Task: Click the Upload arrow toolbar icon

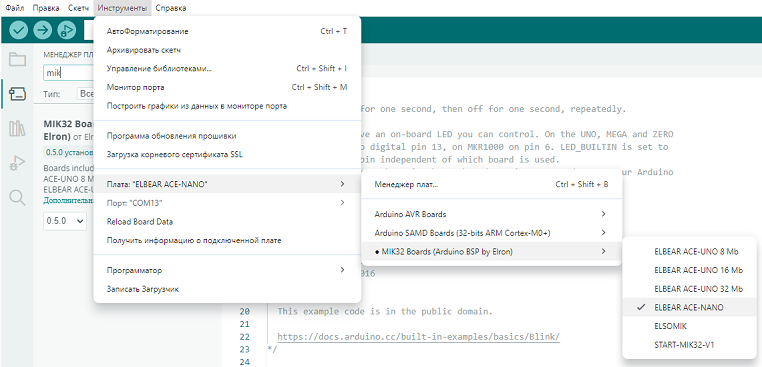Action: pyautogui.click(x=43, y=30)
